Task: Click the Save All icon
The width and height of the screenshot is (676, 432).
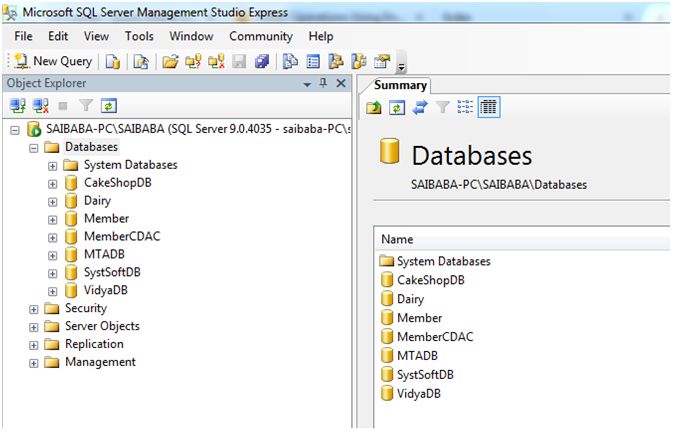Action: pos(262,62)
